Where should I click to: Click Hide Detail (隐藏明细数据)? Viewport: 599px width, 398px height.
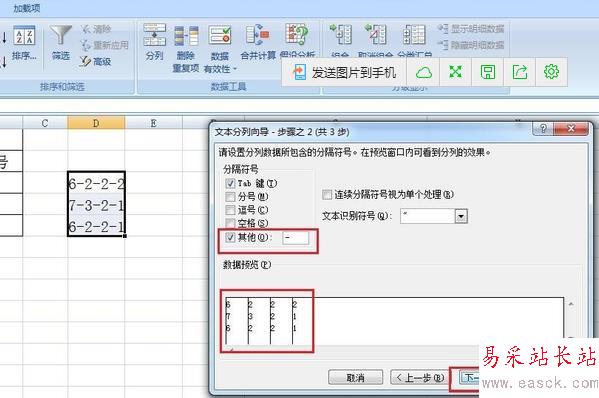coord(471,45)
